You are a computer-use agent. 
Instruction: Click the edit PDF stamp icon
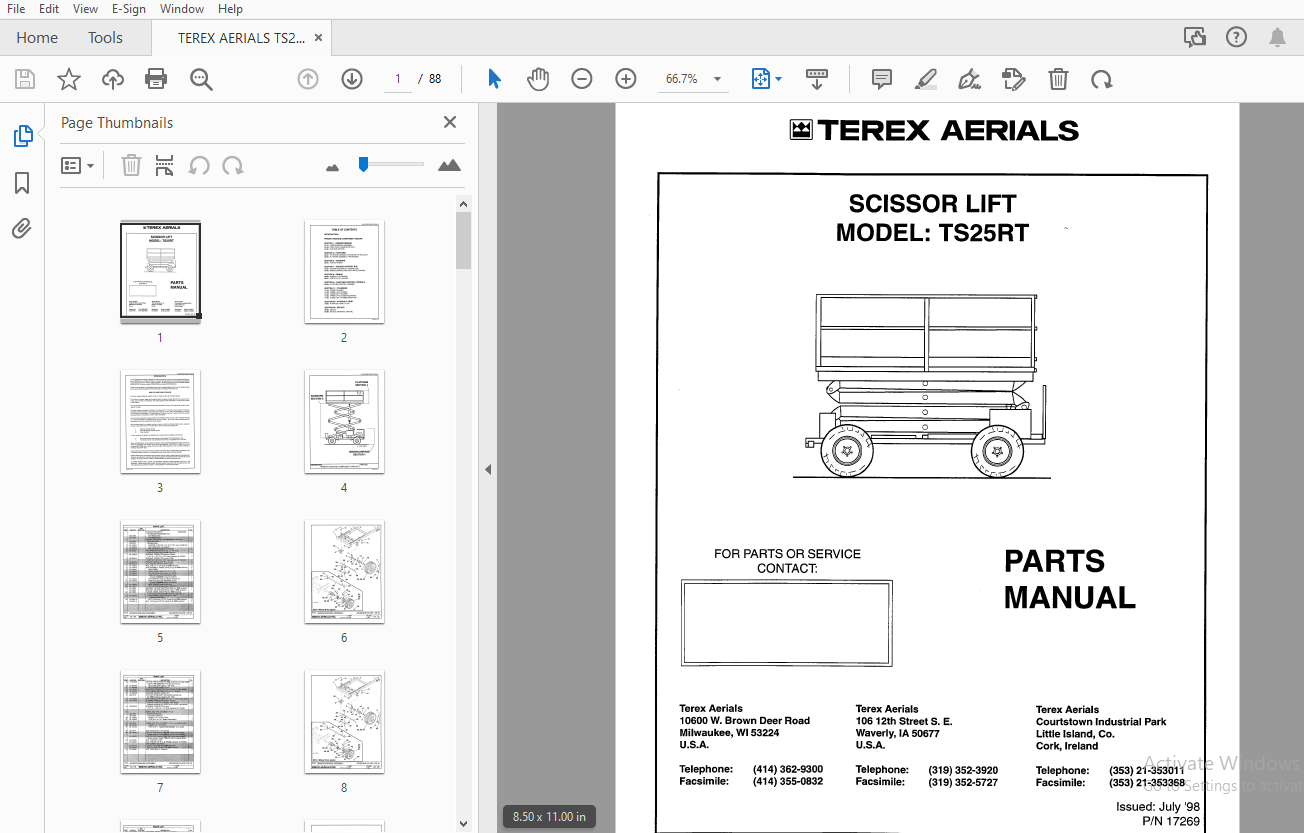(1014, 79)
